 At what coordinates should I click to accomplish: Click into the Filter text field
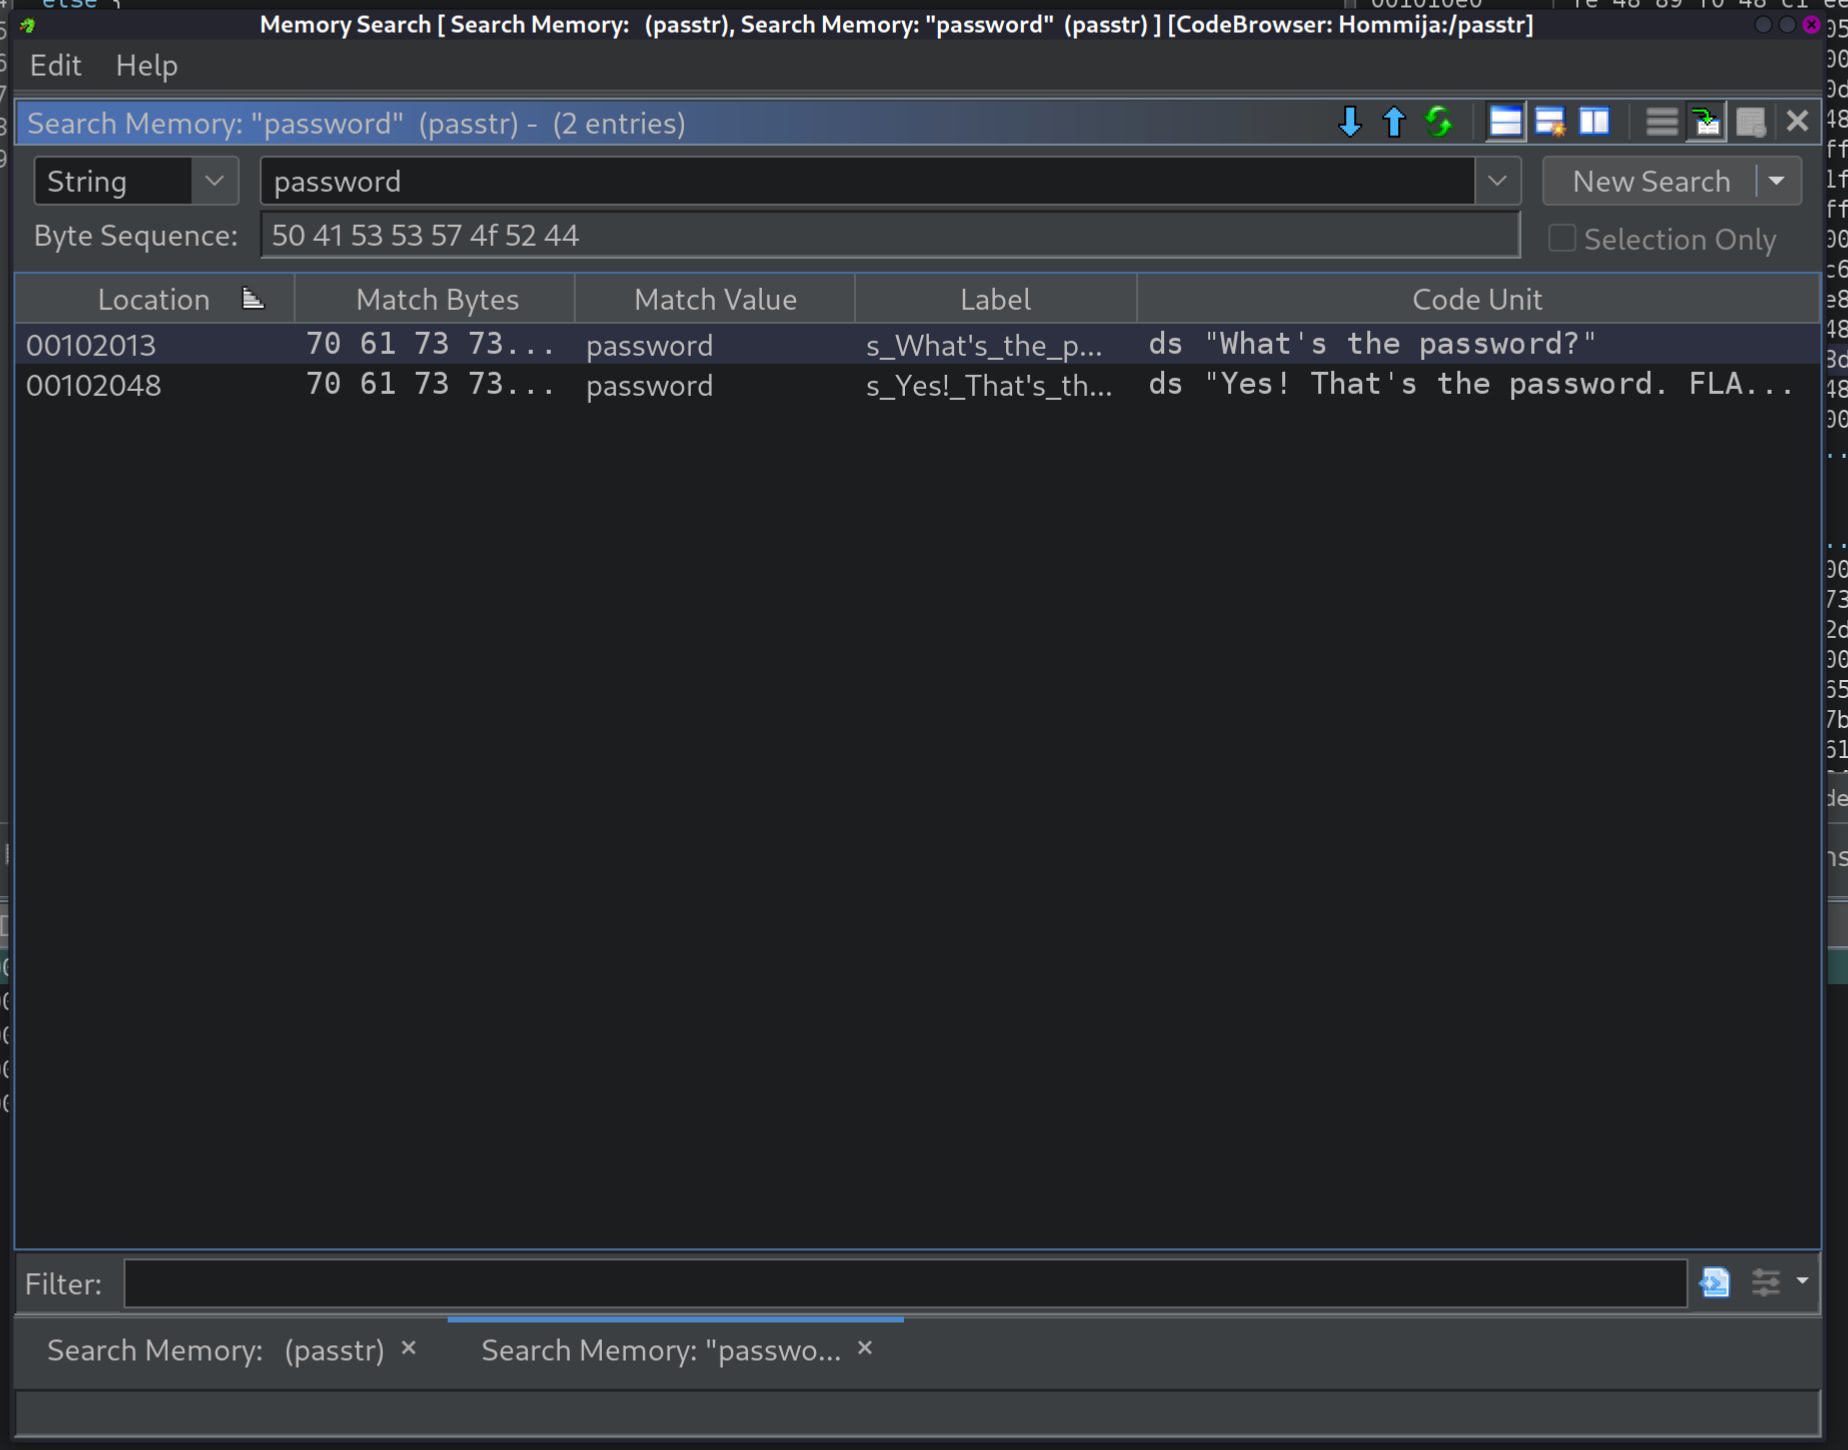[904, 1283]
